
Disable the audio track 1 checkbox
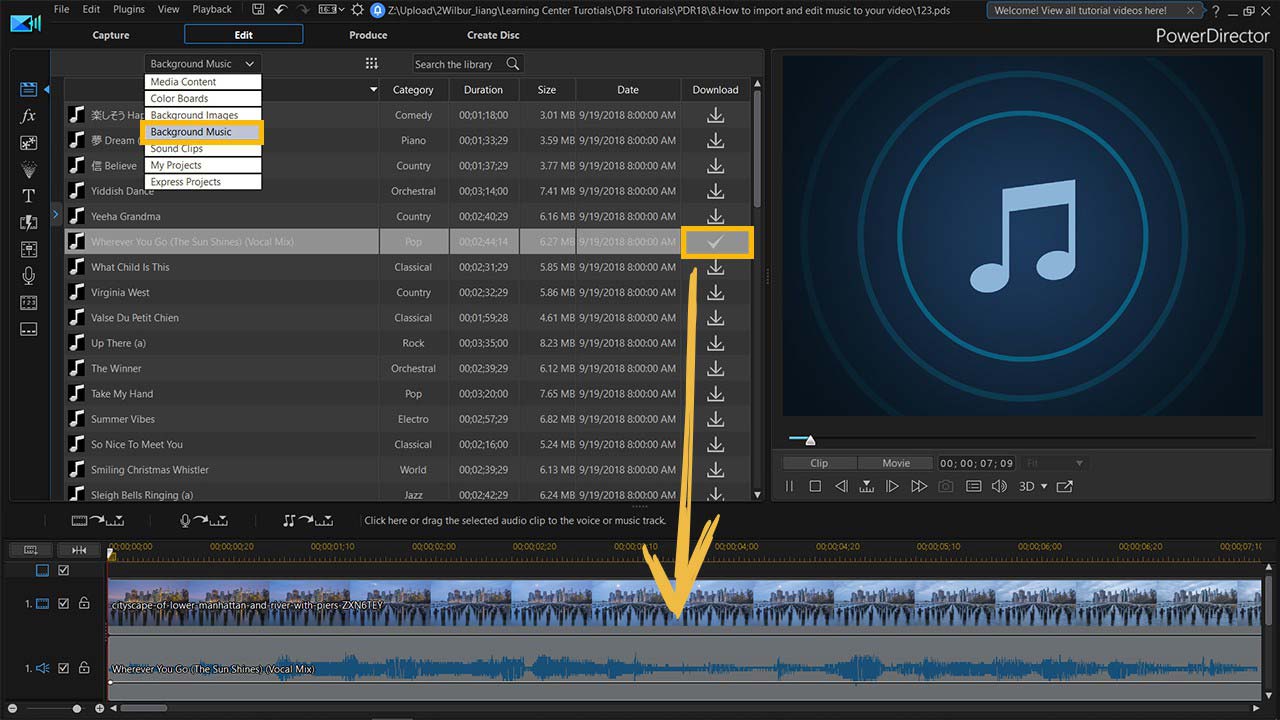[64, 668]
